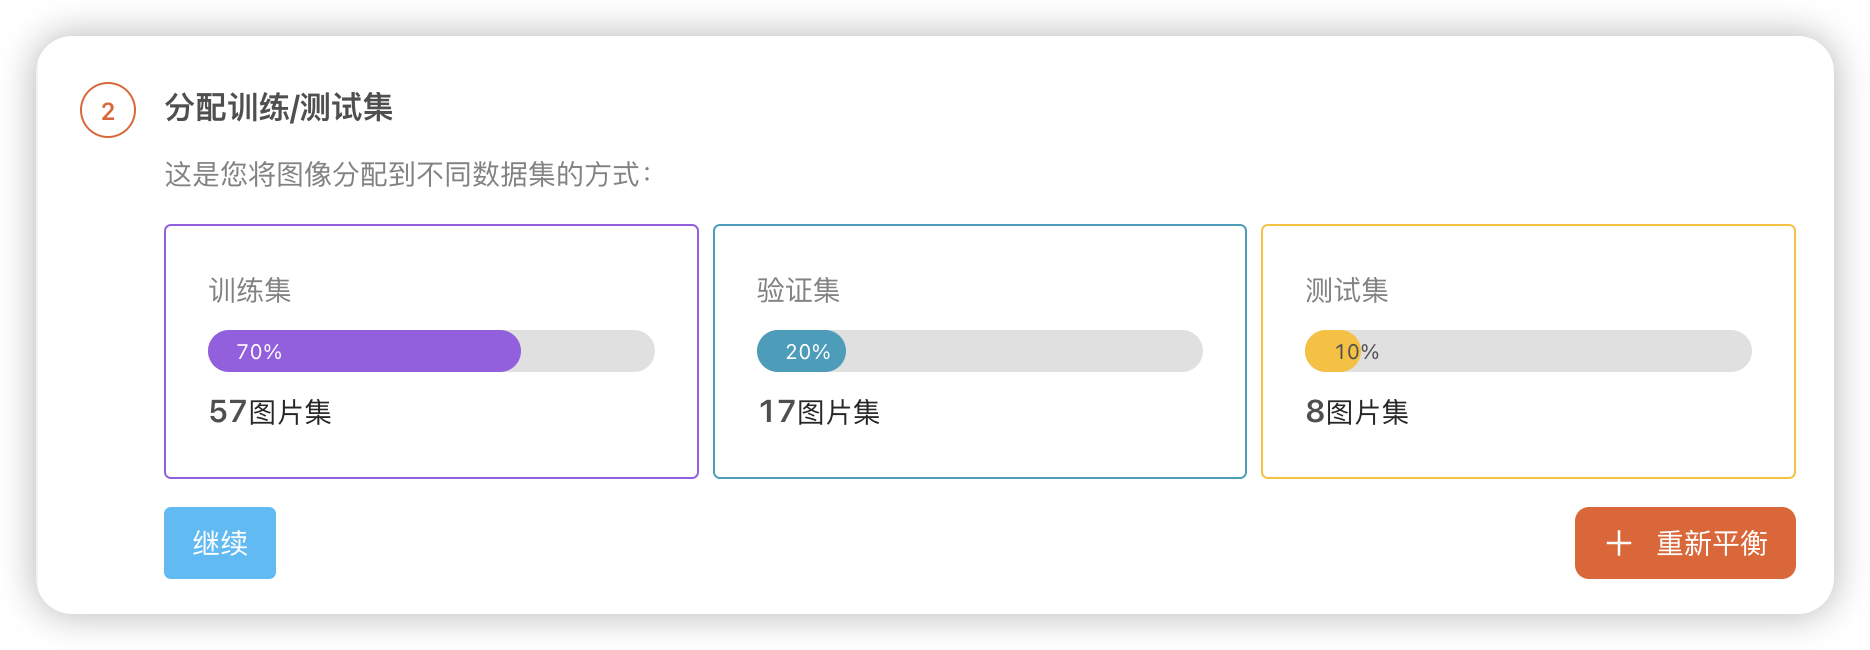Click the 17图片集 count text
The width and height of the screenshot is (1870, 650).
(819, 412)
